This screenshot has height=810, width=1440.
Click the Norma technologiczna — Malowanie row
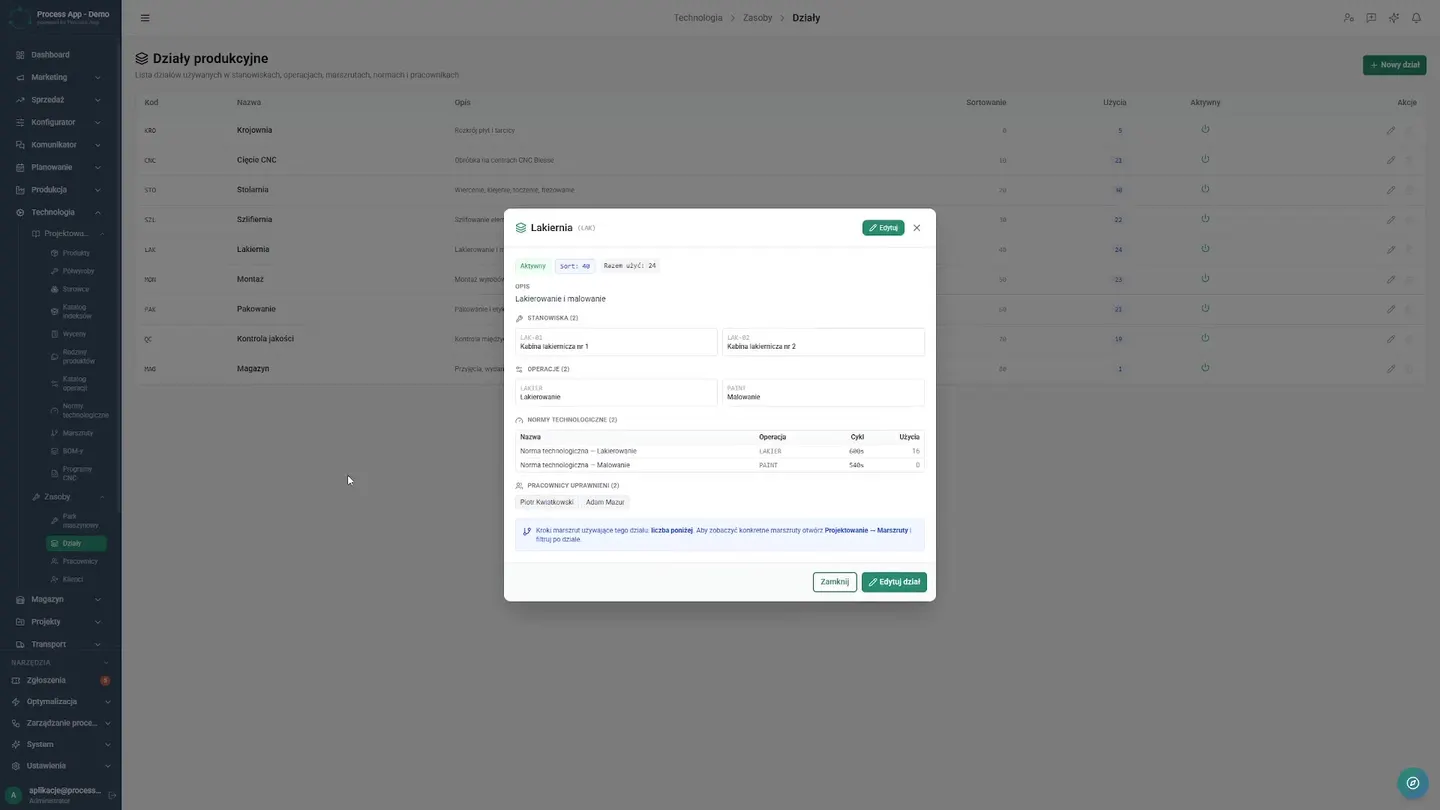(720, 465)
